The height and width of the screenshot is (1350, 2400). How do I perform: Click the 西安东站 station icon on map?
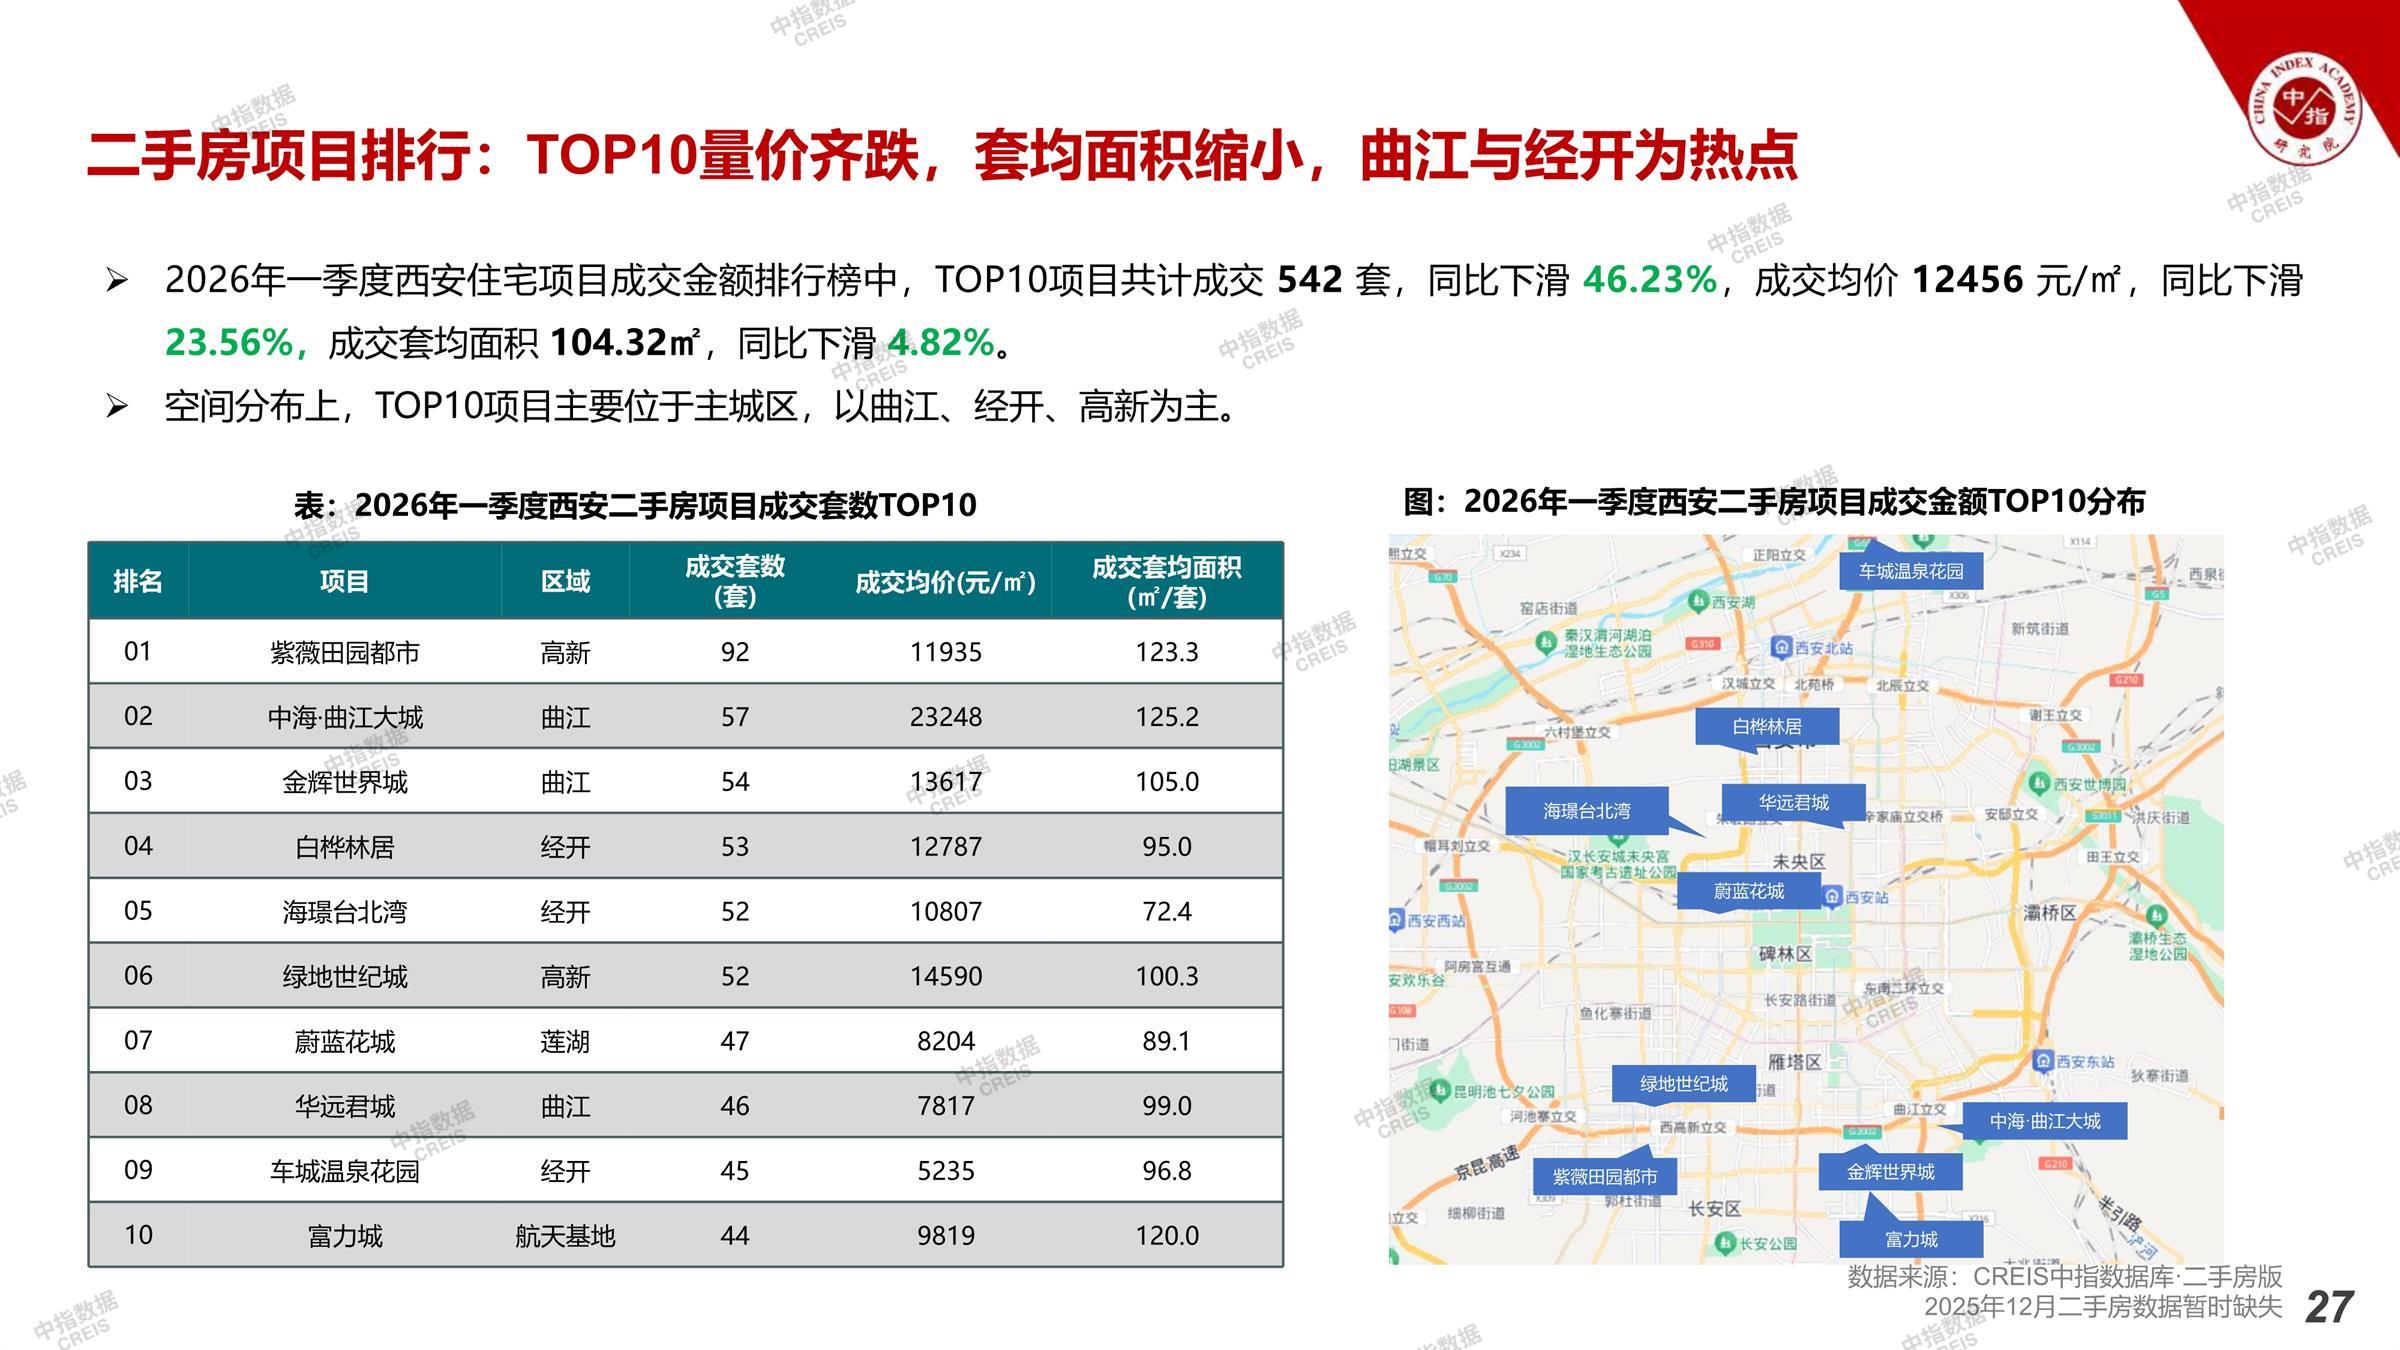click(2044, 1061)
